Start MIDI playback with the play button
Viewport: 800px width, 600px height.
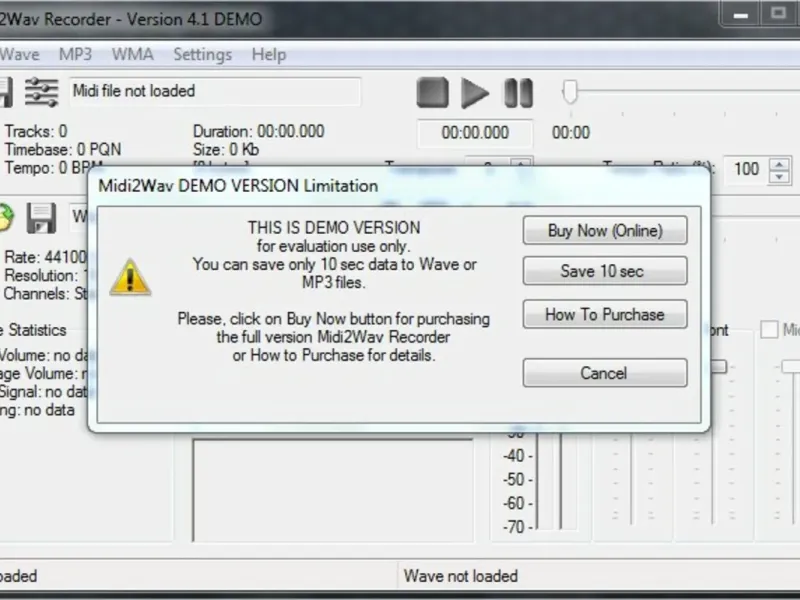[474, 93]
